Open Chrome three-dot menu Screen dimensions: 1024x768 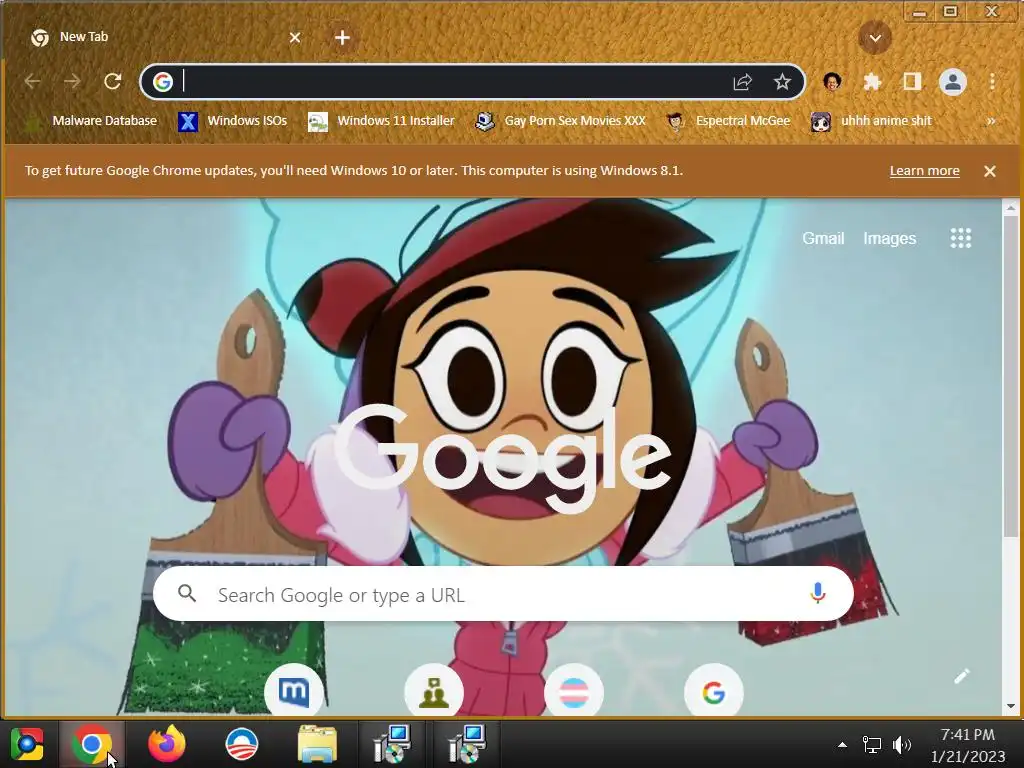click(993, 82)
